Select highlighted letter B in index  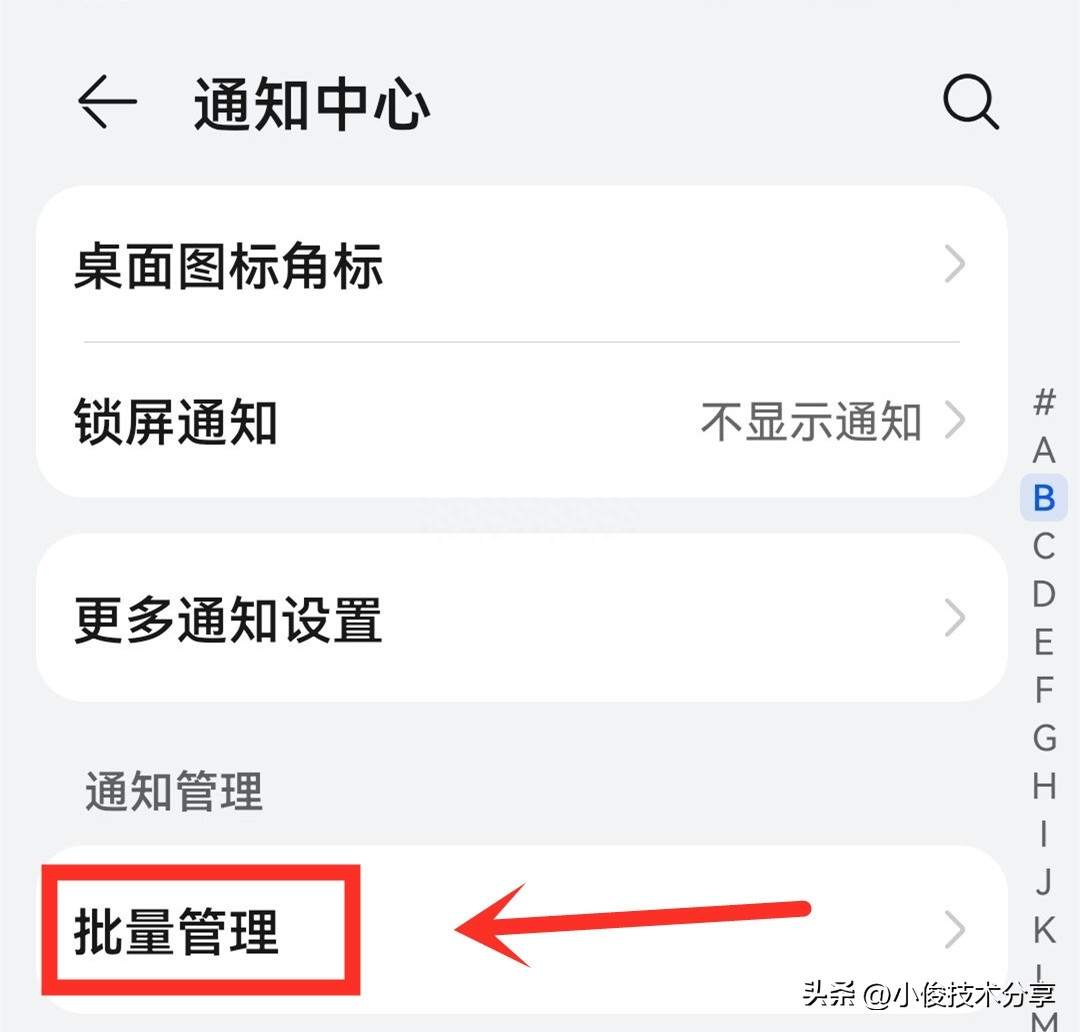pyautogui.click(x=1044, y=497)
